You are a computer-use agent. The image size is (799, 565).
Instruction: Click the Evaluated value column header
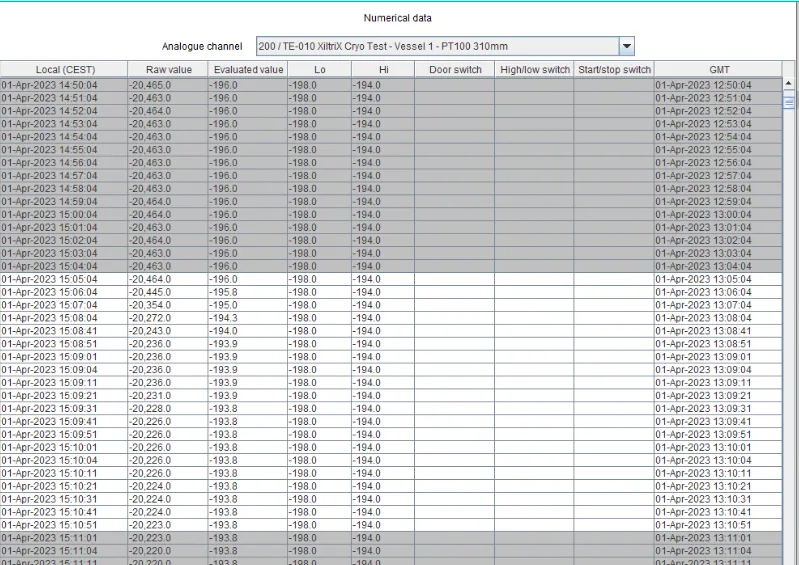(248, 69)
